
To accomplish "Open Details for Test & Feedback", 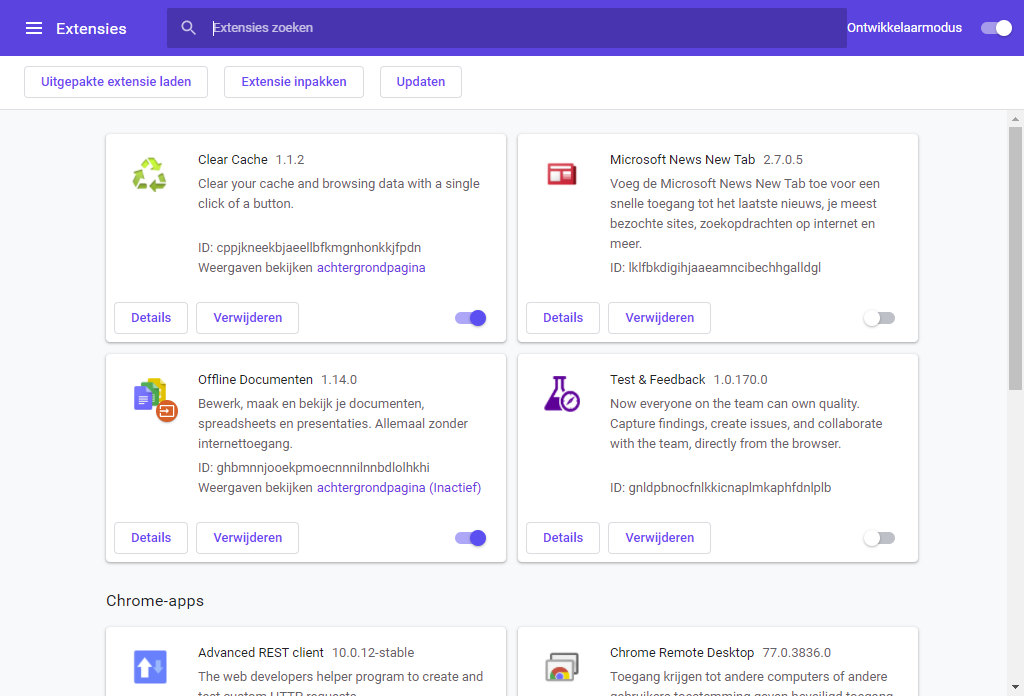I will click(563, 538).
